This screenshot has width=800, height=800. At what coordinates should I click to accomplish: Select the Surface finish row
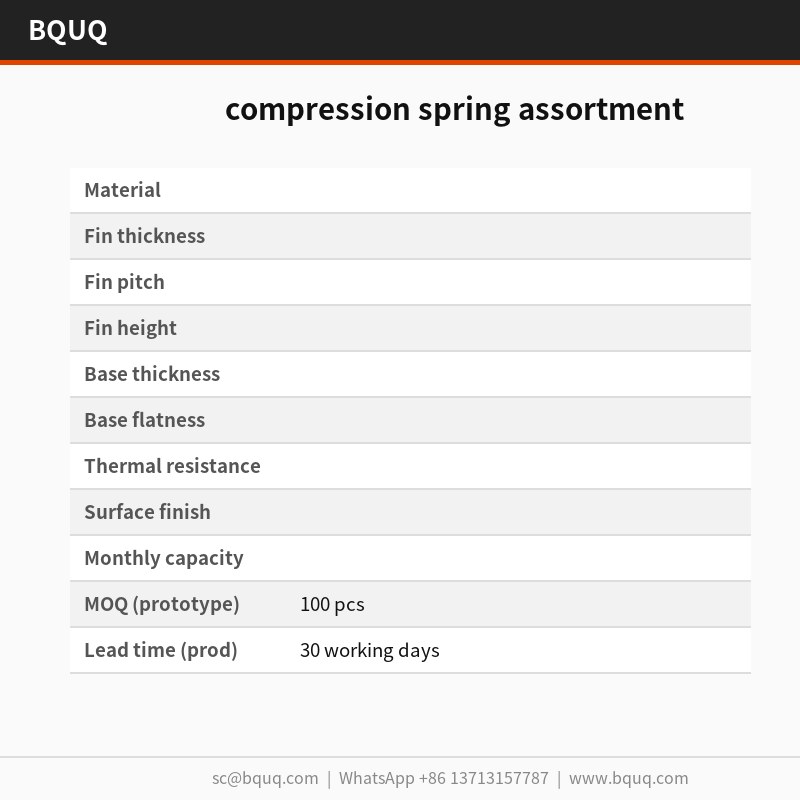(x=410, y=512)
